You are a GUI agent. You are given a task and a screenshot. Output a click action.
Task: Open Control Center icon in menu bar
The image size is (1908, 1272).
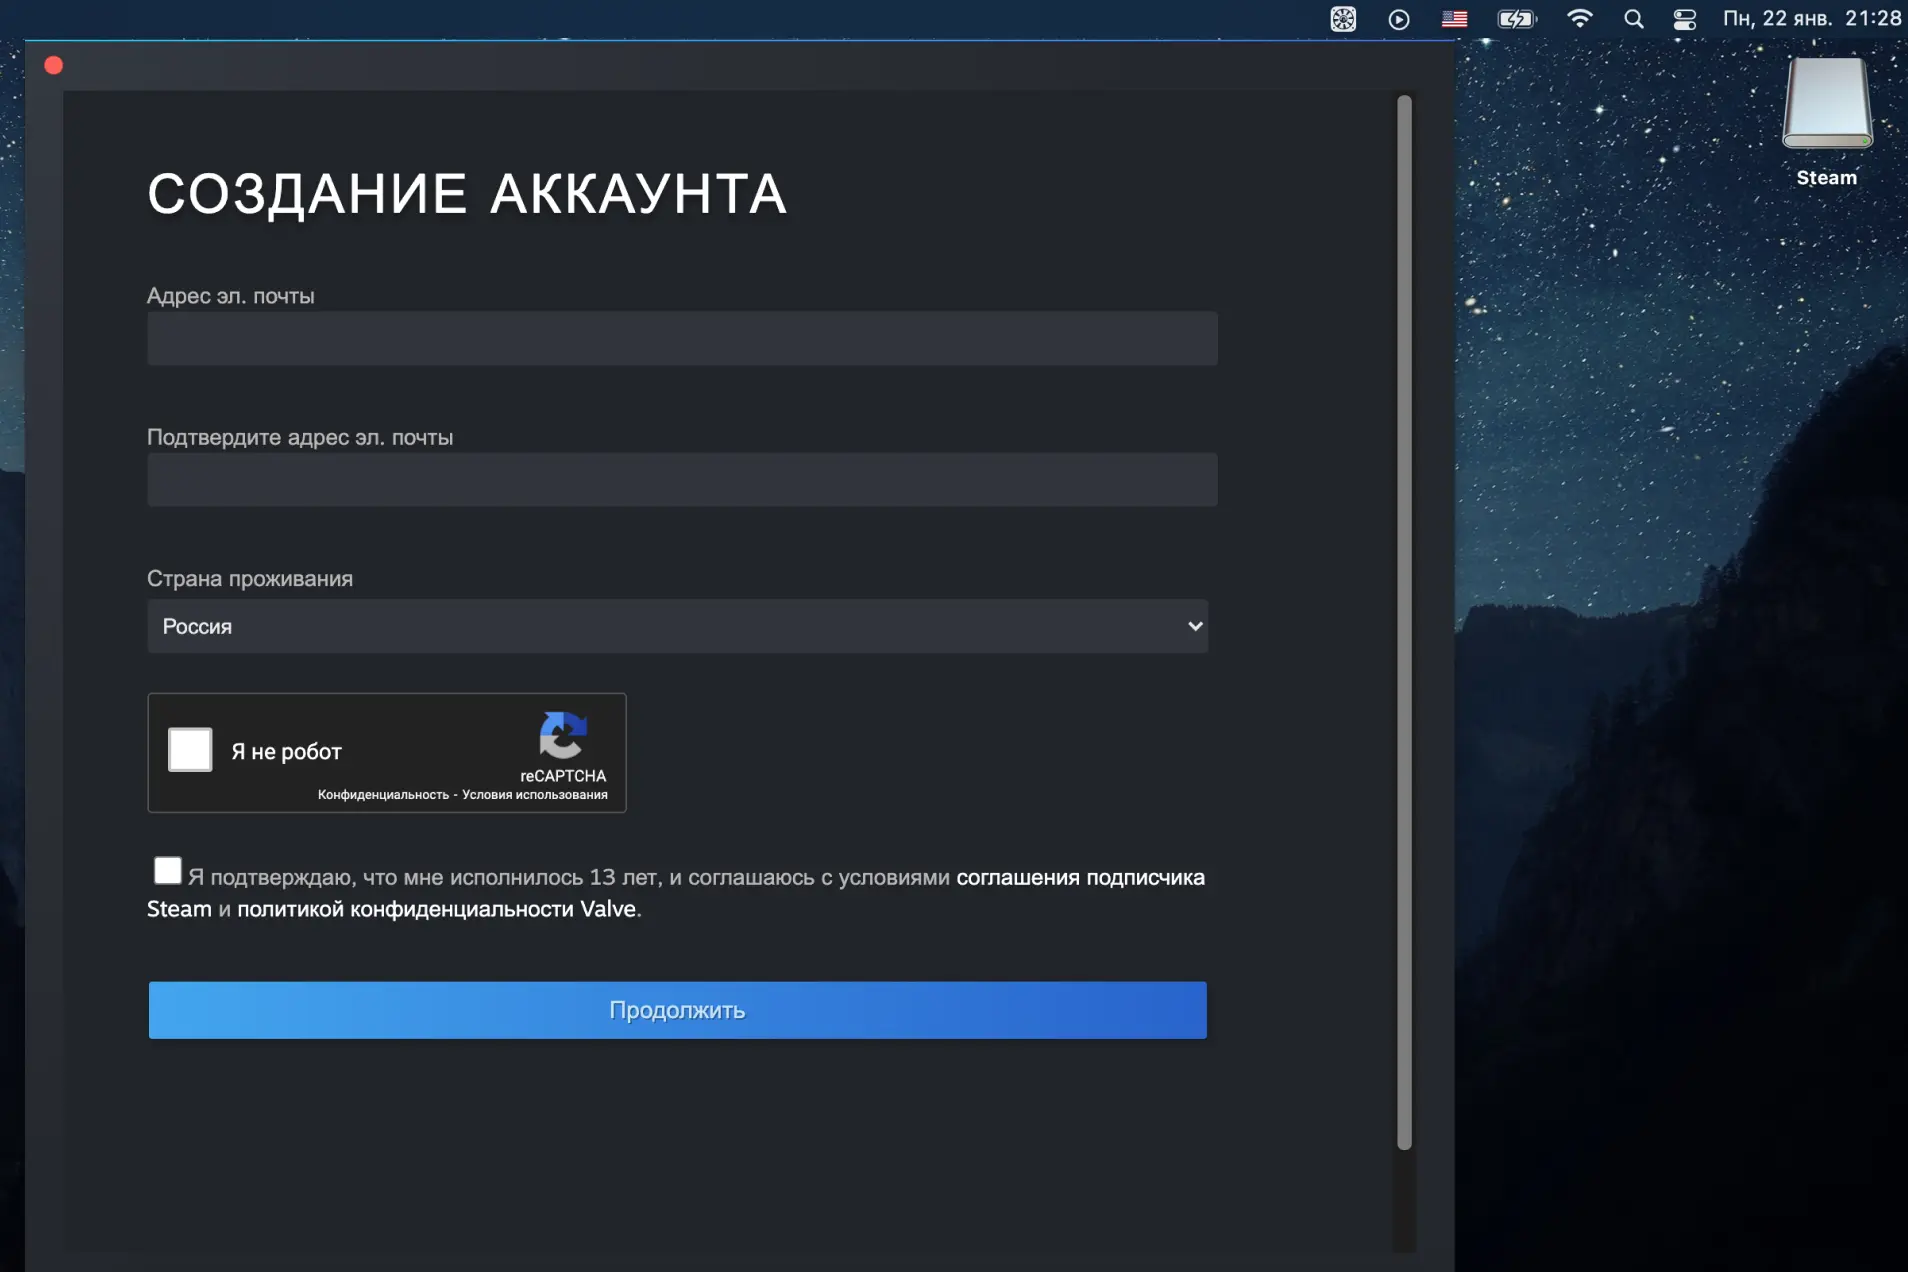1685,19
